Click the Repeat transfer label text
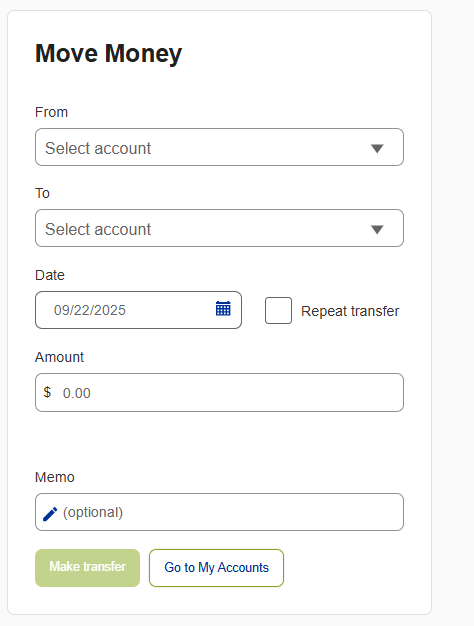Image resolution: width=474 pixels, height=626 pixels. [350, 311]
